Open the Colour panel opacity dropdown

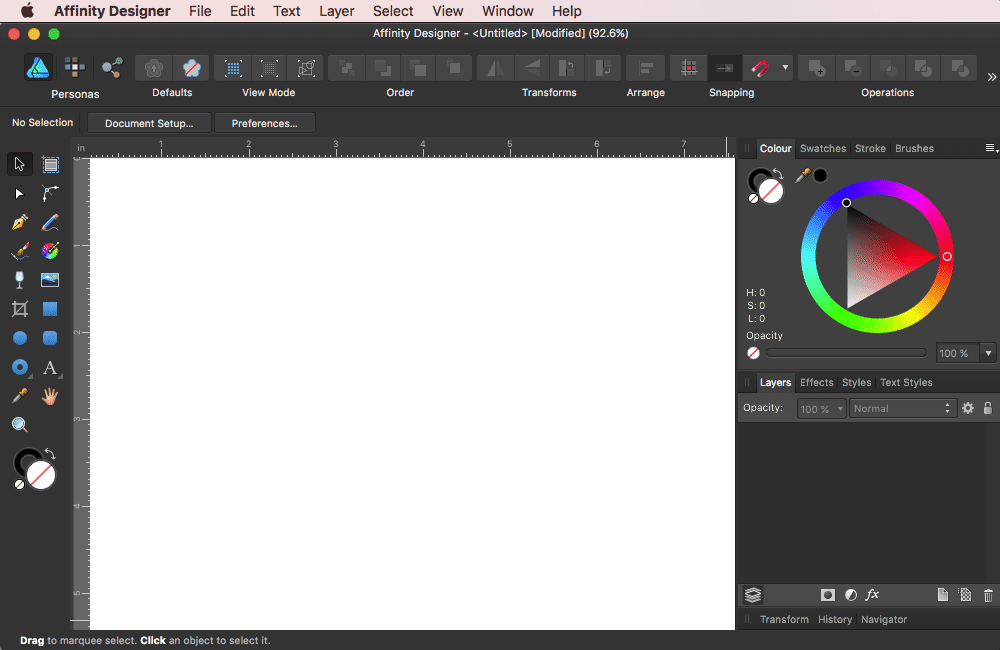989,353
